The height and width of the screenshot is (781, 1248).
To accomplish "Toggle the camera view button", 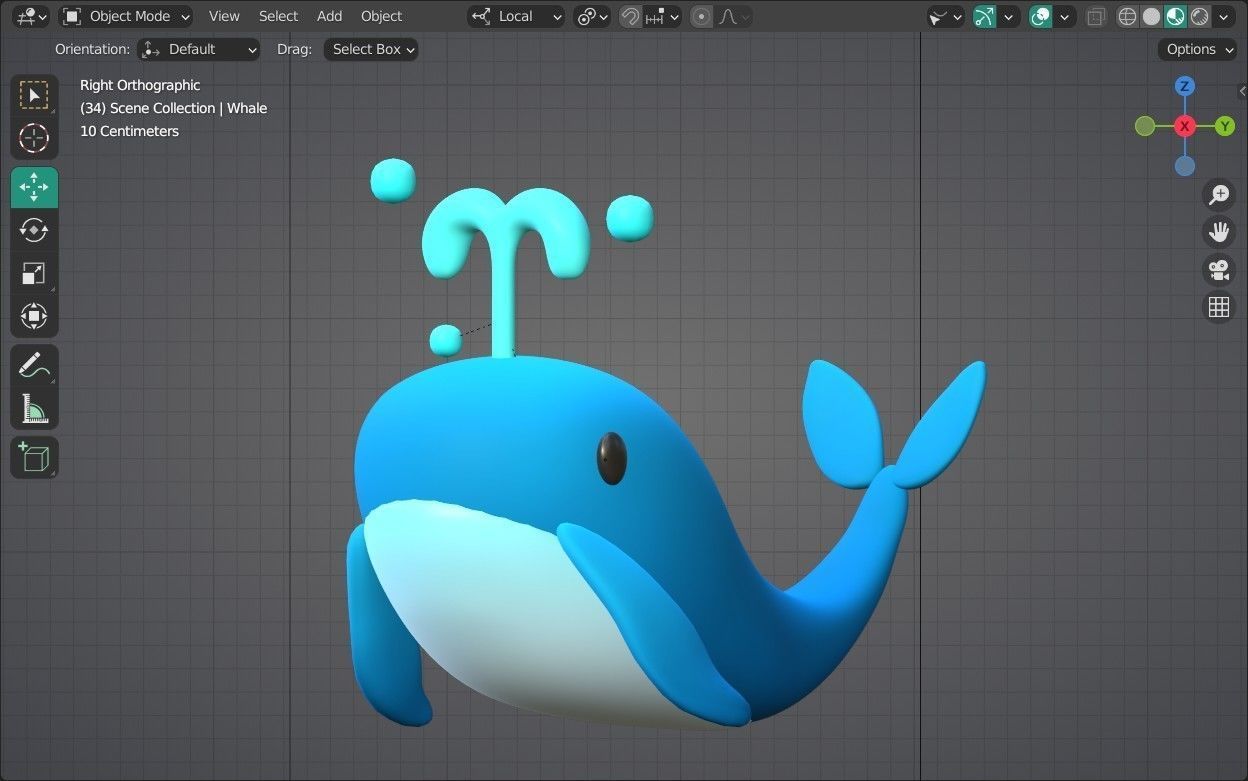I will (1218, 270).
